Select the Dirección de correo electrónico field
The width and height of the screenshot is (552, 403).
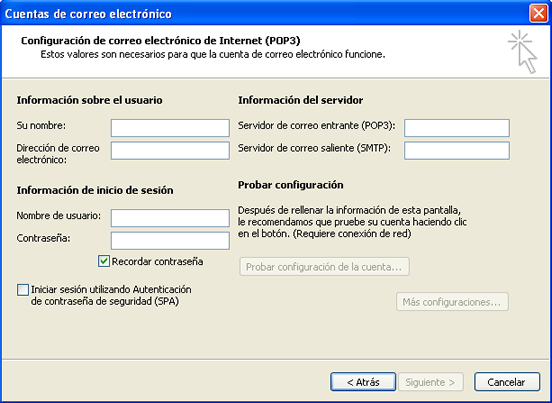click(170, 151)
